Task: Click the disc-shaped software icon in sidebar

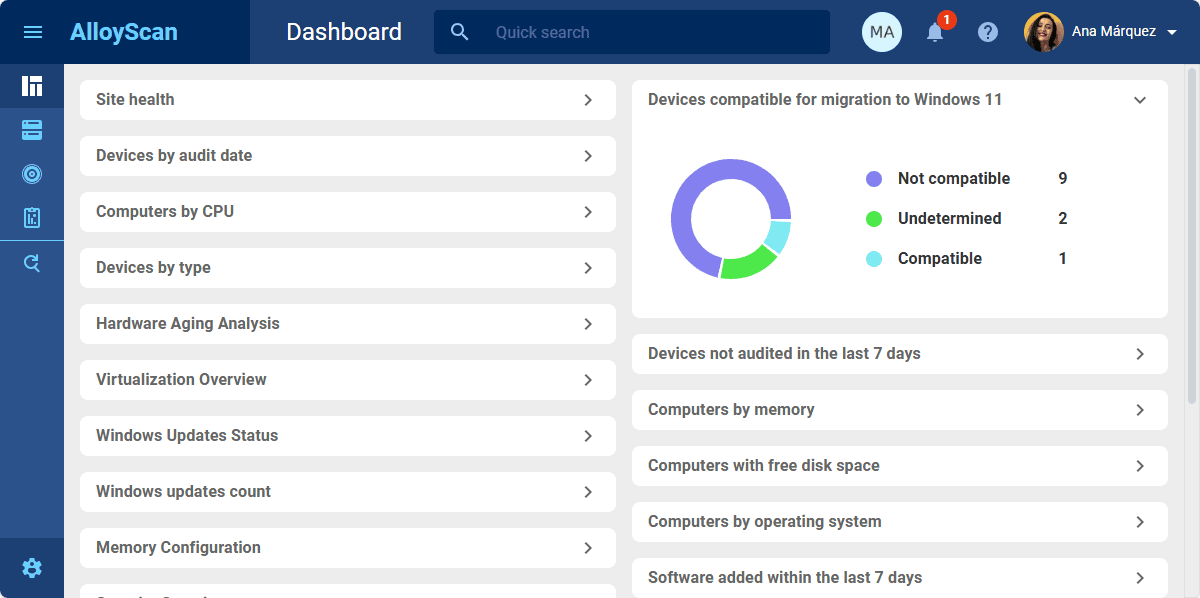Action: 32,174
